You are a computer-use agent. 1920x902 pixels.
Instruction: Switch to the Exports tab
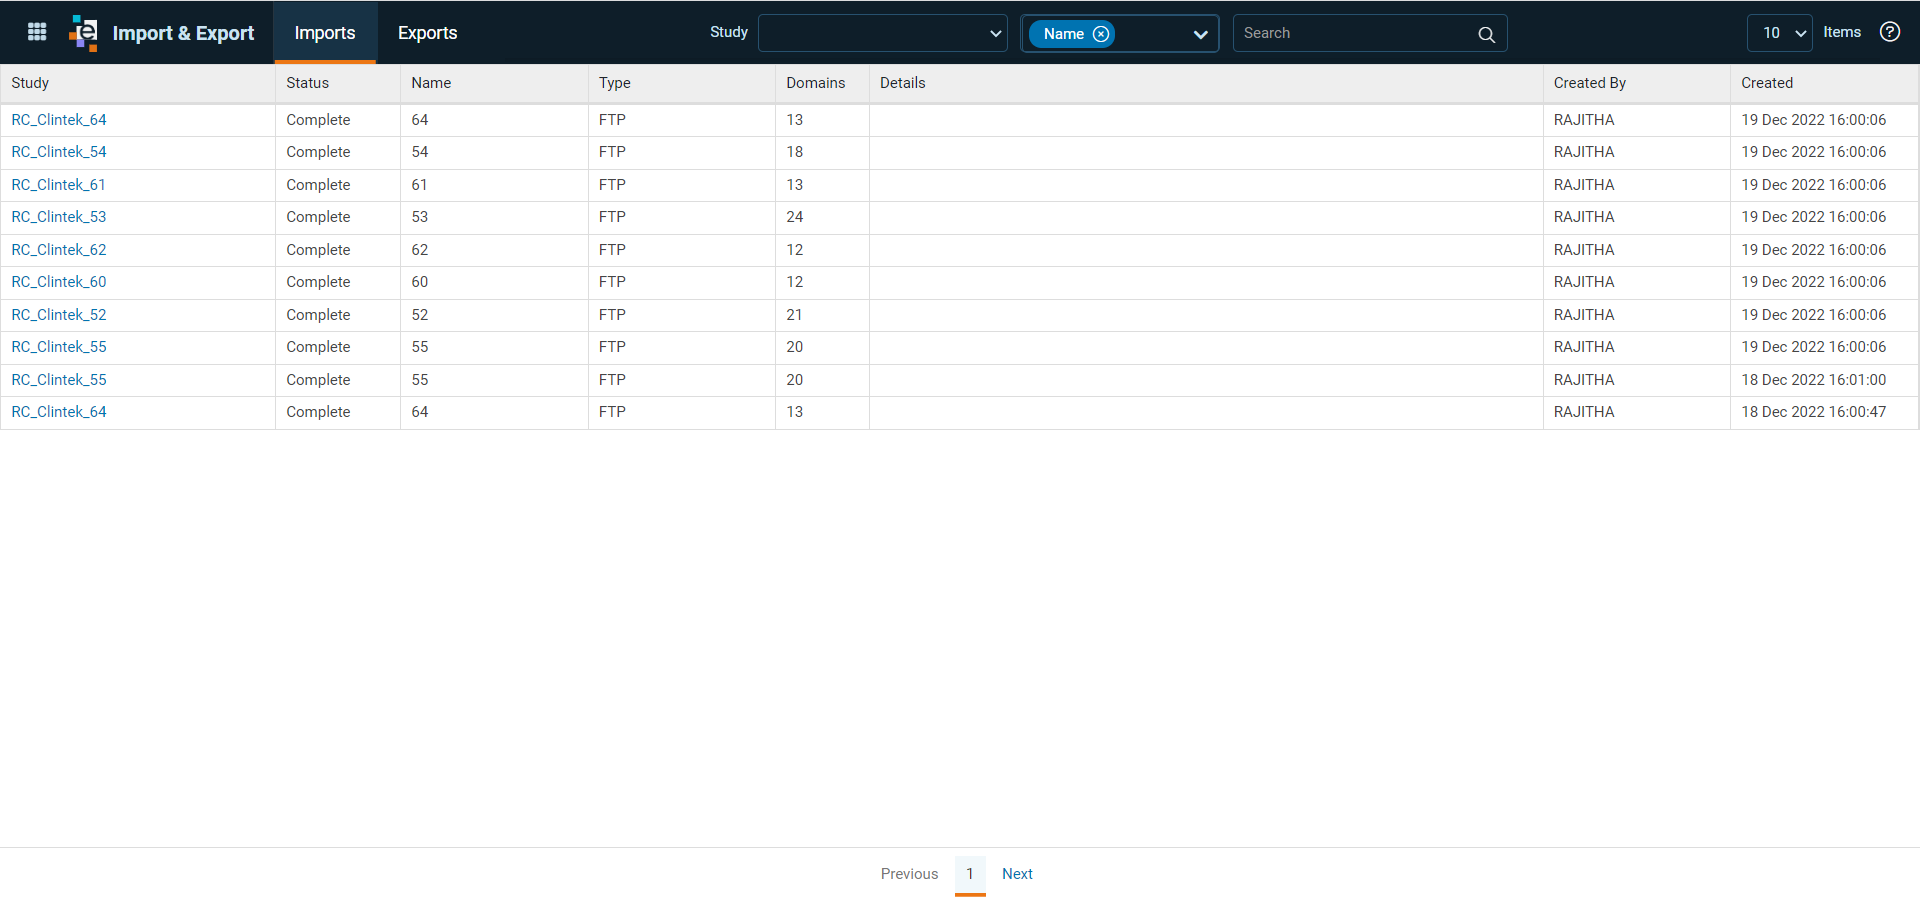coord(427,33)
